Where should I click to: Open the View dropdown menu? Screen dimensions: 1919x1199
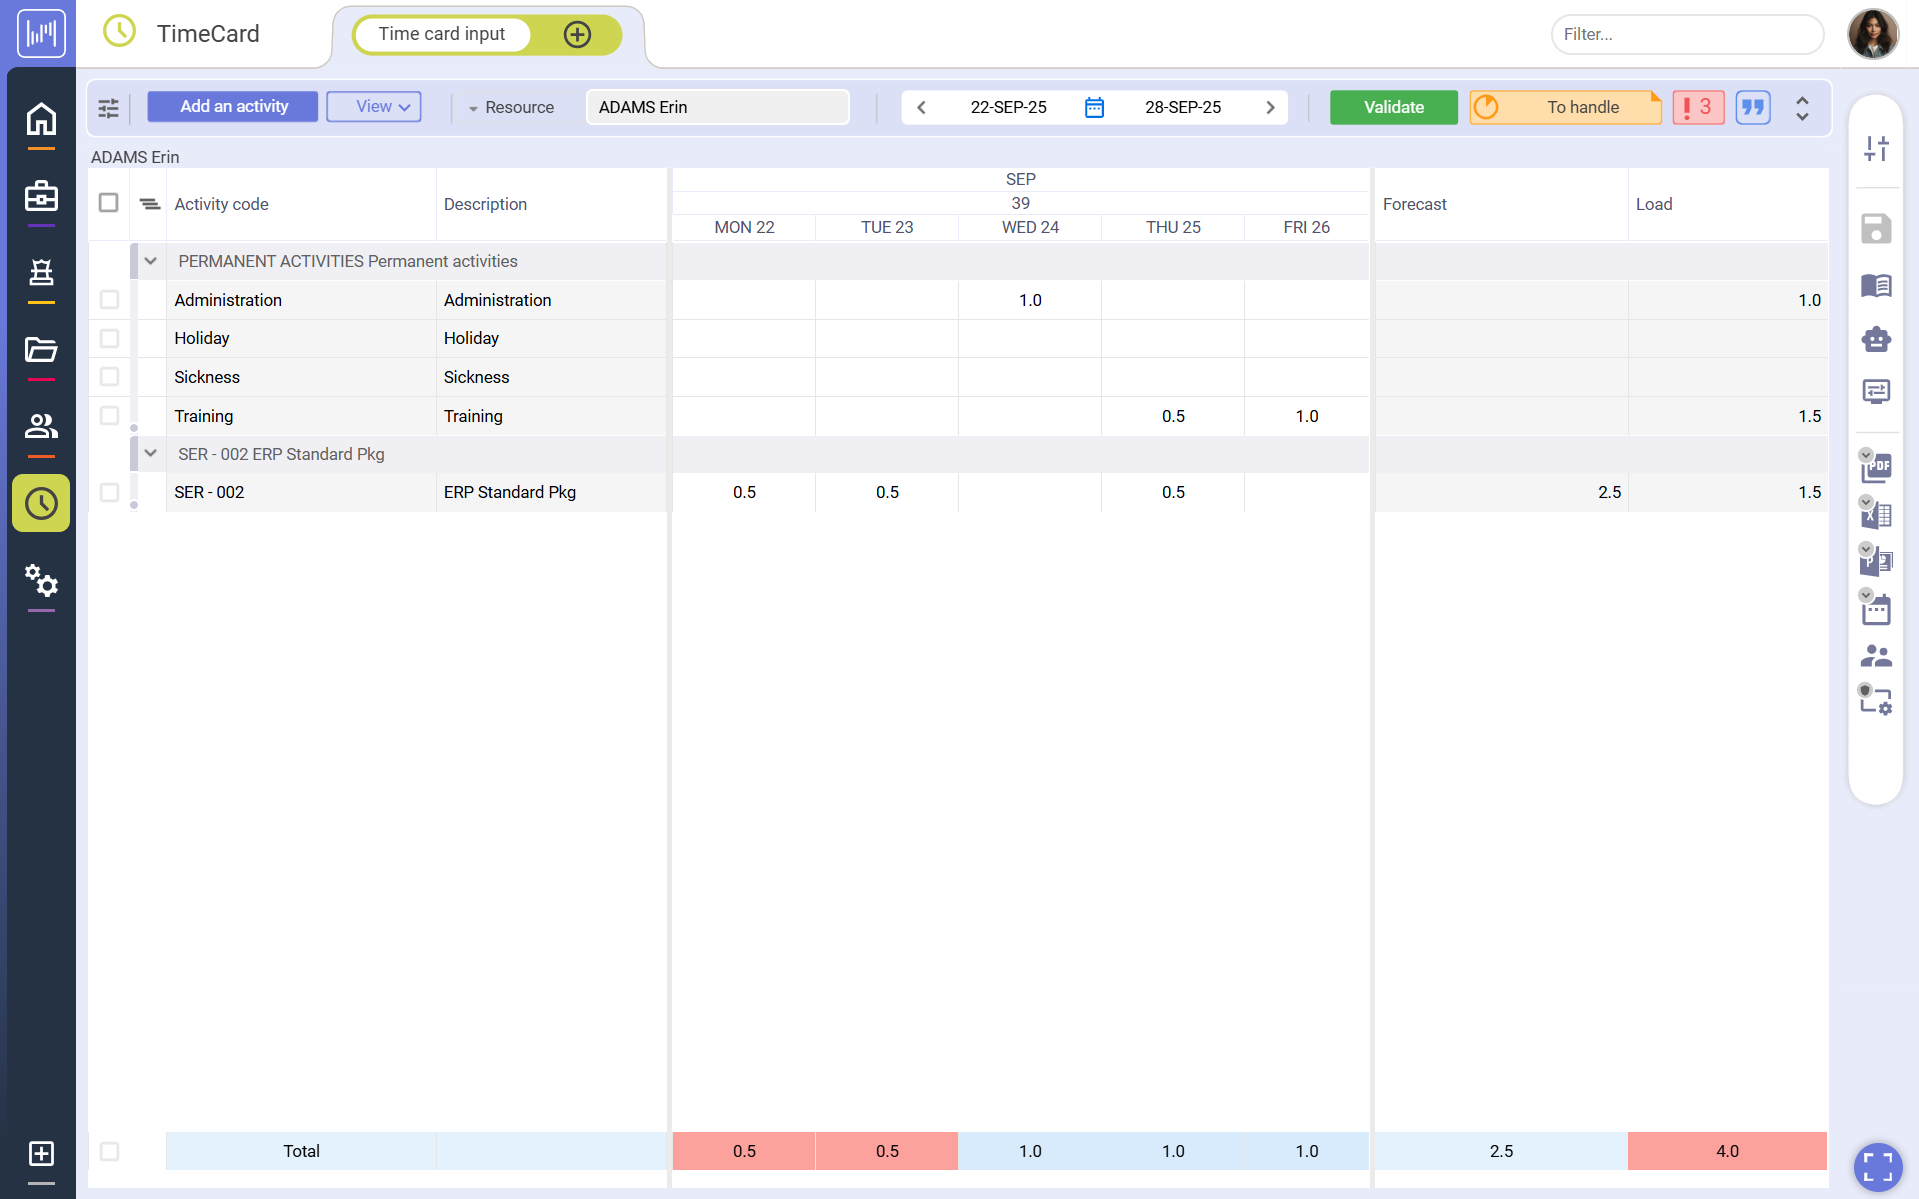click(373, 106)
